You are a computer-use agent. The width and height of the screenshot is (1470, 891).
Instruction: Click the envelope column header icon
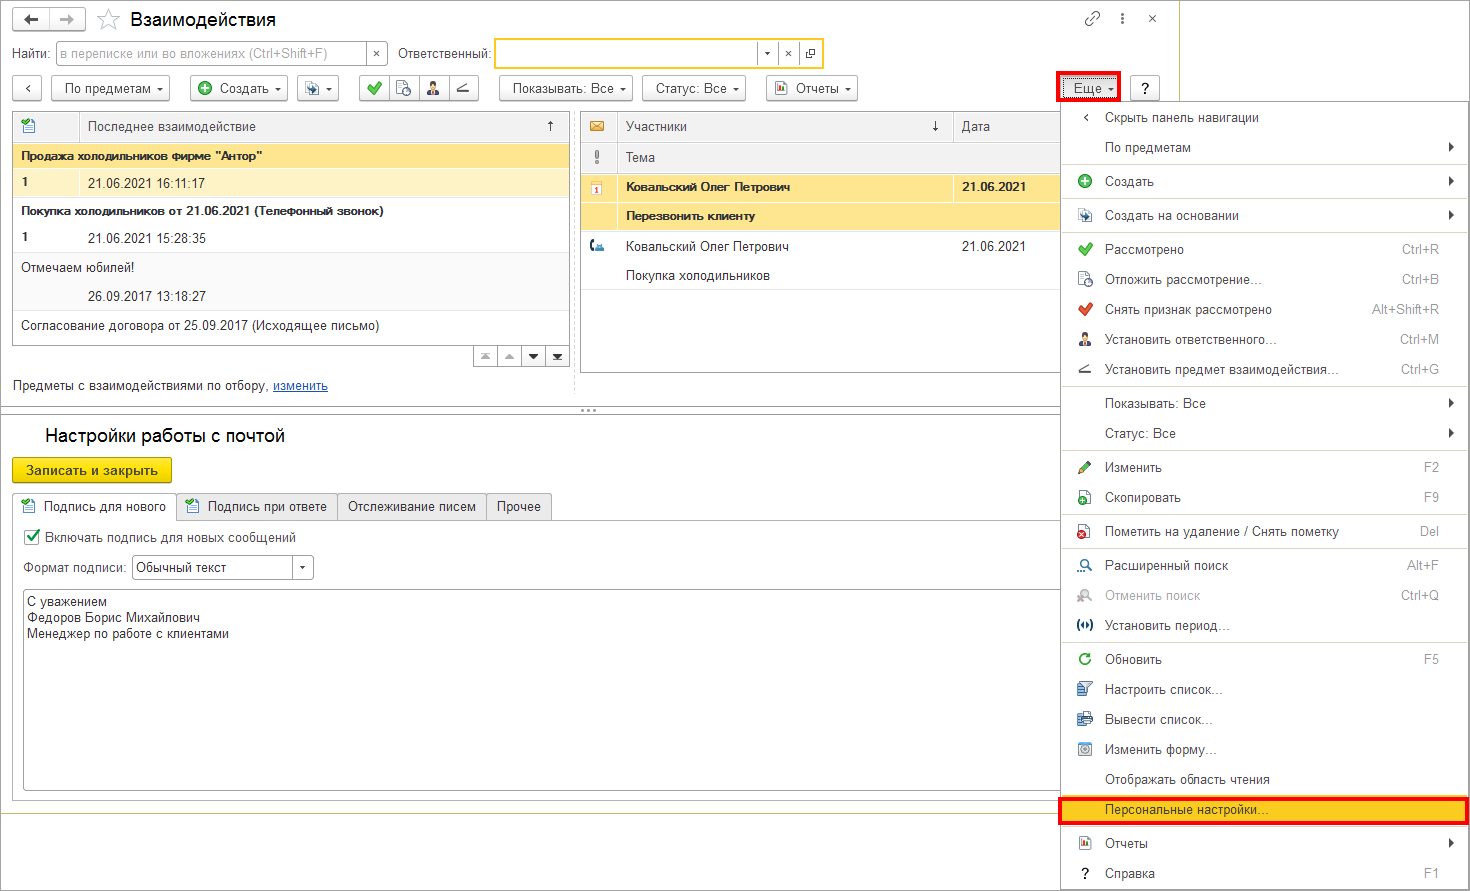pos(597,127)
